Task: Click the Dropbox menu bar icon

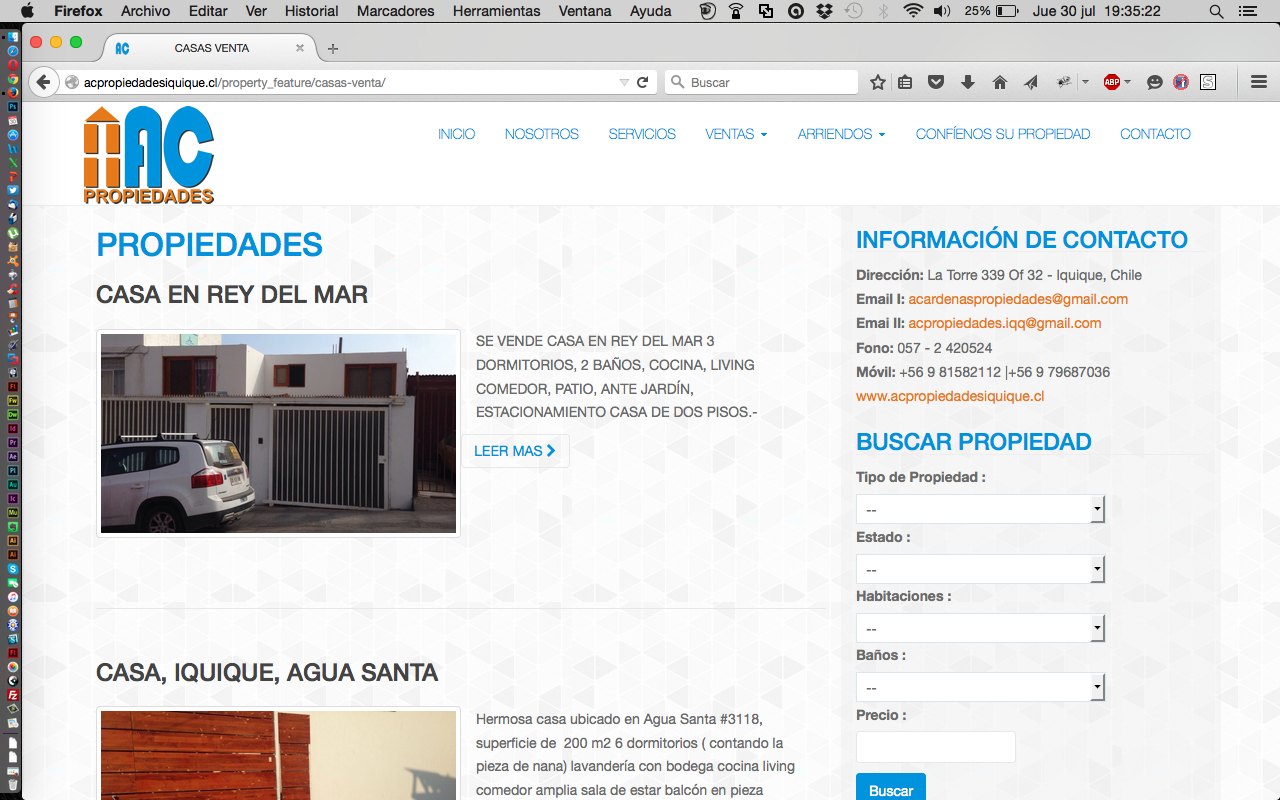Action: pyautogui.click(x=824, y=11)
